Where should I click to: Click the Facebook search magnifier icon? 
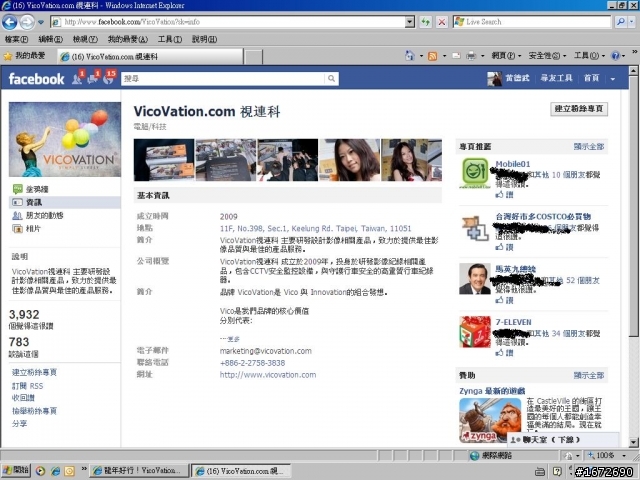pos(331,78)
